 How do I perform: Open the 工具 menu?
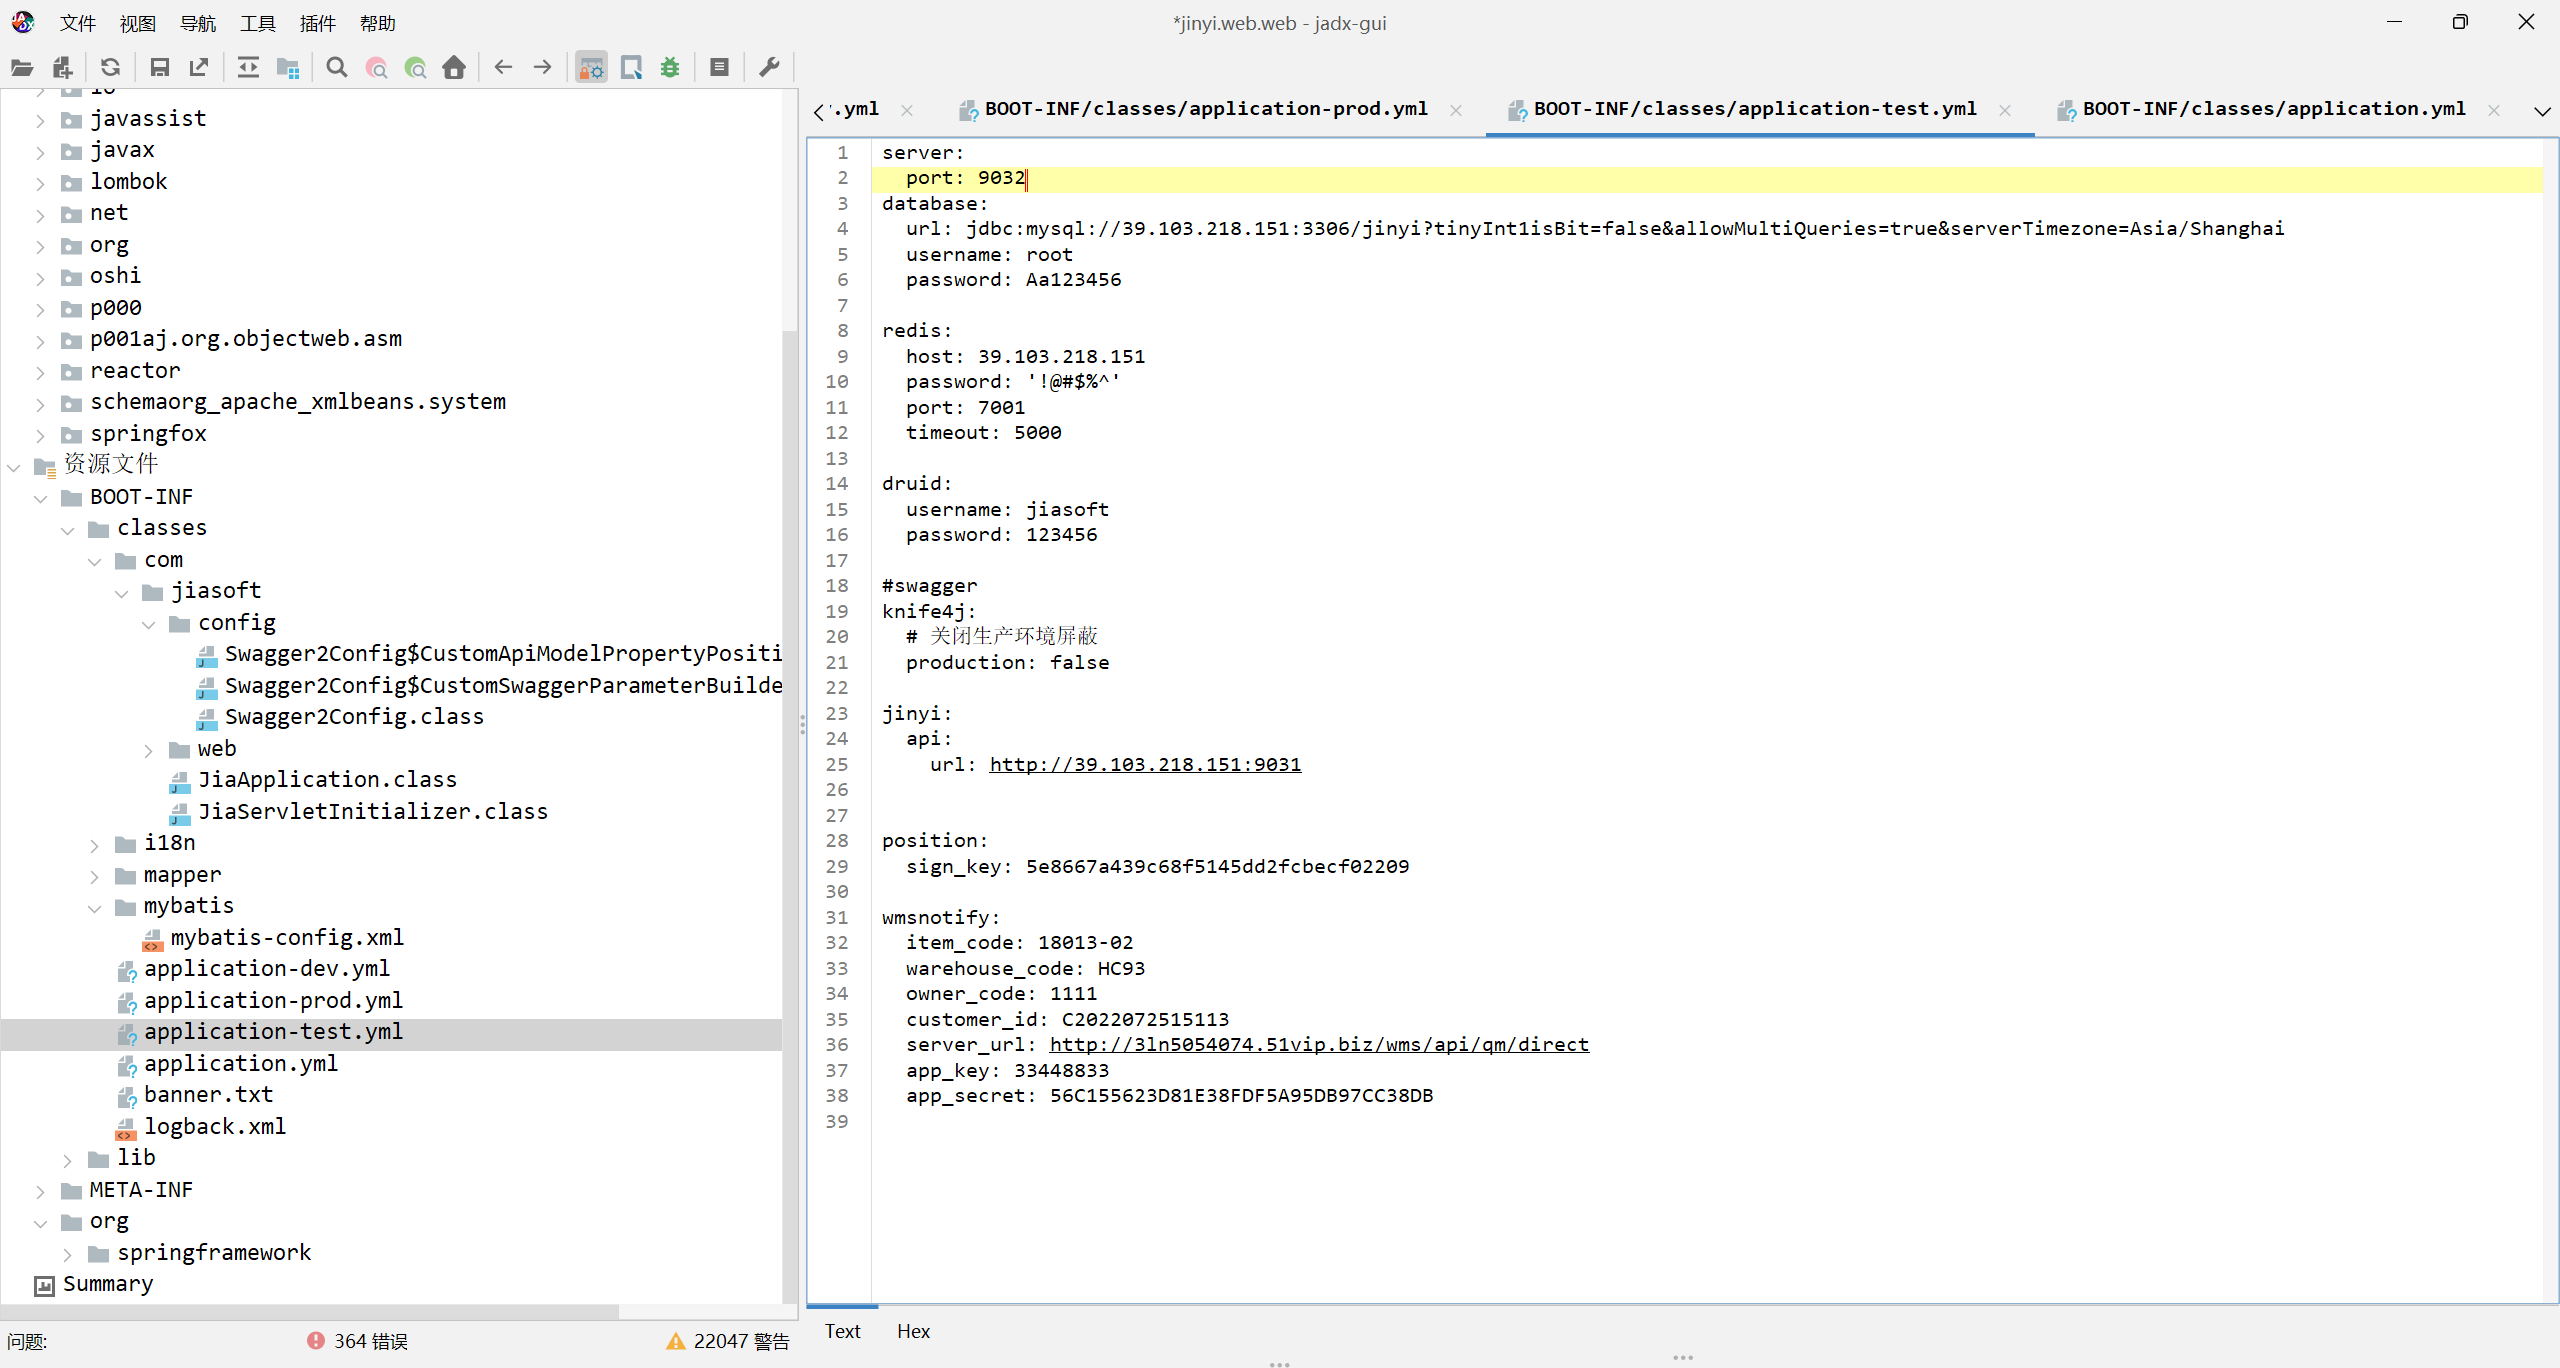click(257, 23)
